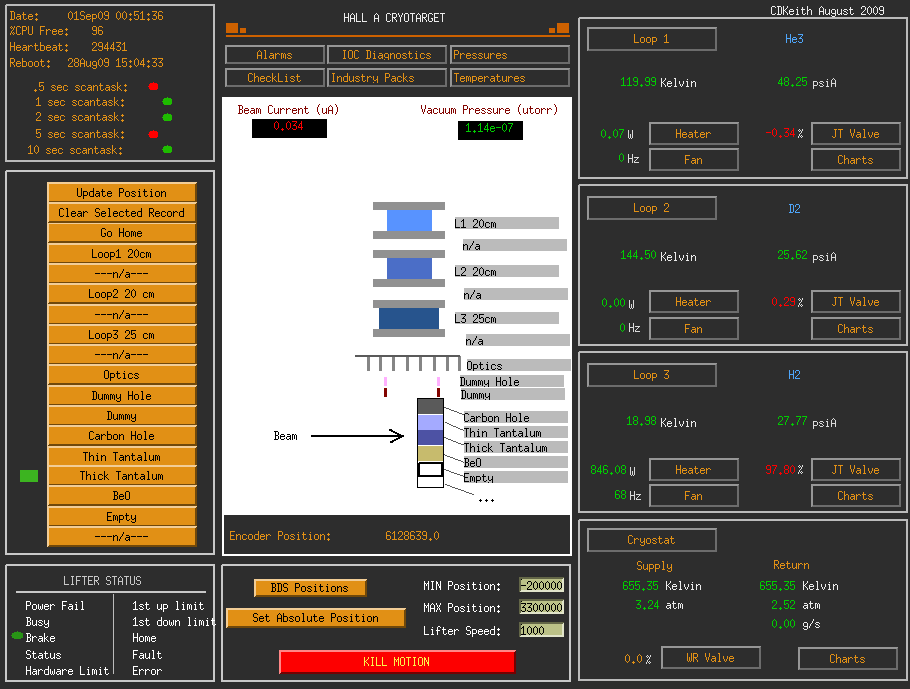The width and height of the screenshot is (910, 689).
Task: Click the L1 20cm light blue cell graphic
Action: tap(409, 221)
